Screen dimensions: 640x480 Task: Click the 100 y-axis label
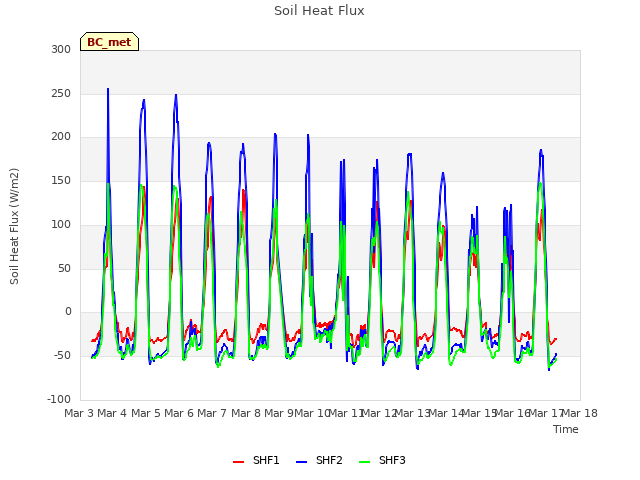[61, 224]
